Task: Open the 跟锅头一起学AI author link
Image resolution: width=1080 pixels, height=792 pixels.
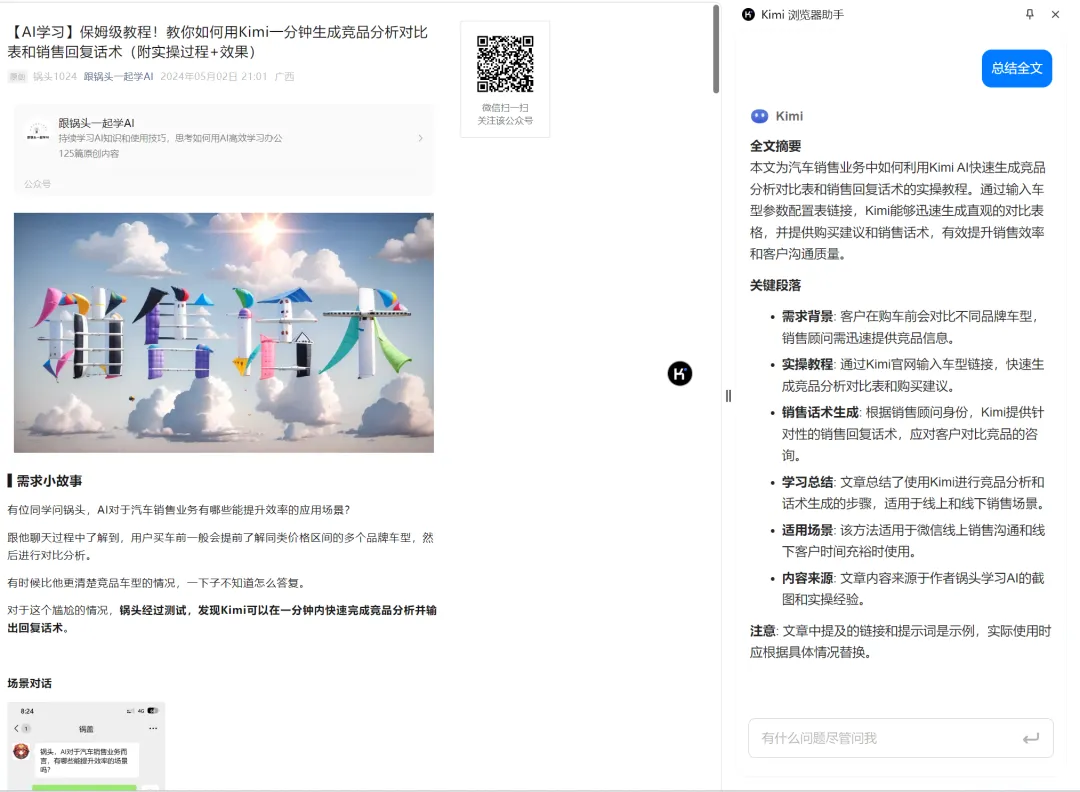Action: click(x=118, y=77)
